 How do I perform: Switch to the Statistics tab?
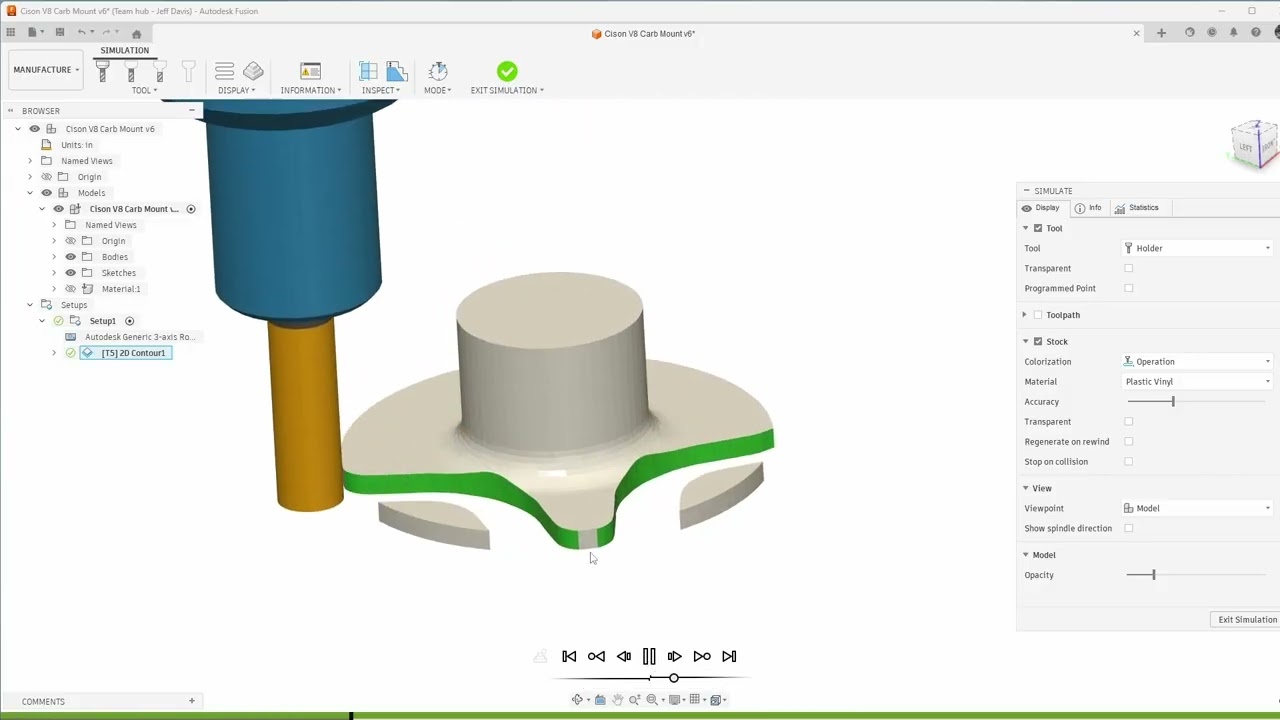[x=1136, y=208]
